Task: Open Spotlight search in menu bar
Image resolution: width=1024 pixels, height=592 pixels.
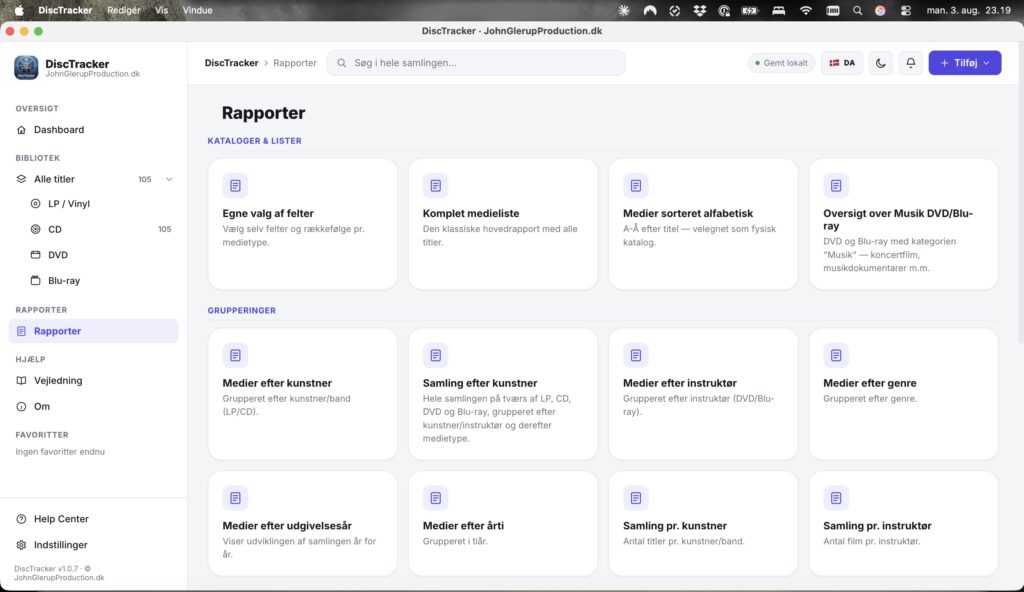Action: (x=857, y=10)
